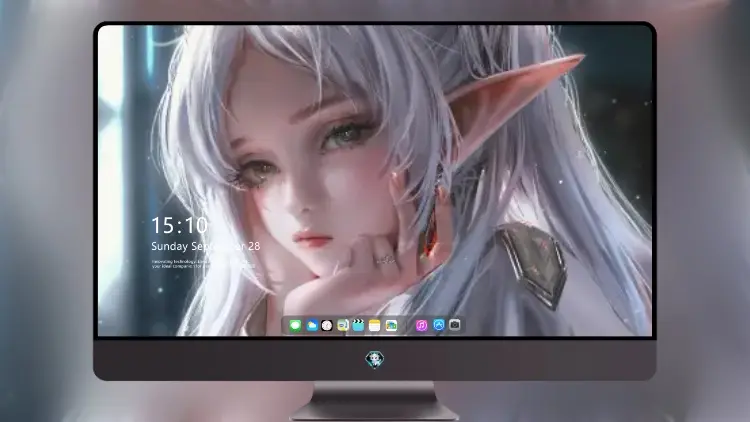Open the pink iTunes music app

[421, 325]
